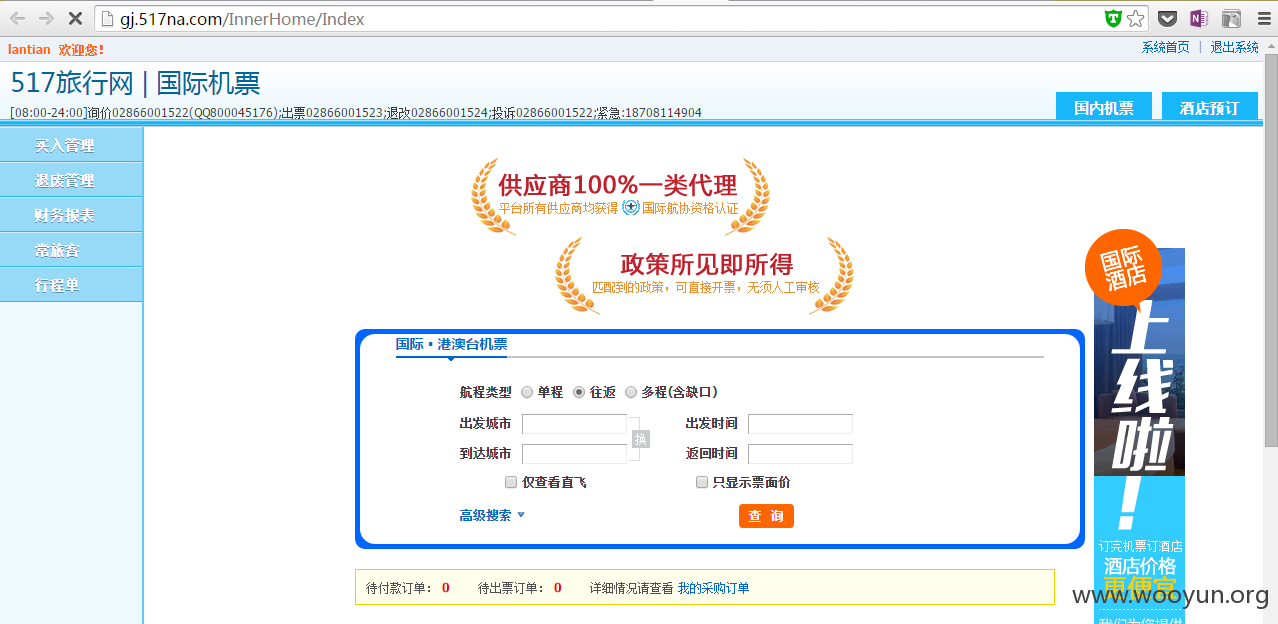The width and height of the screenshot is (1278, 624).
Task: Click the 到达城市 input field
Action: click(x=574, y=454)
